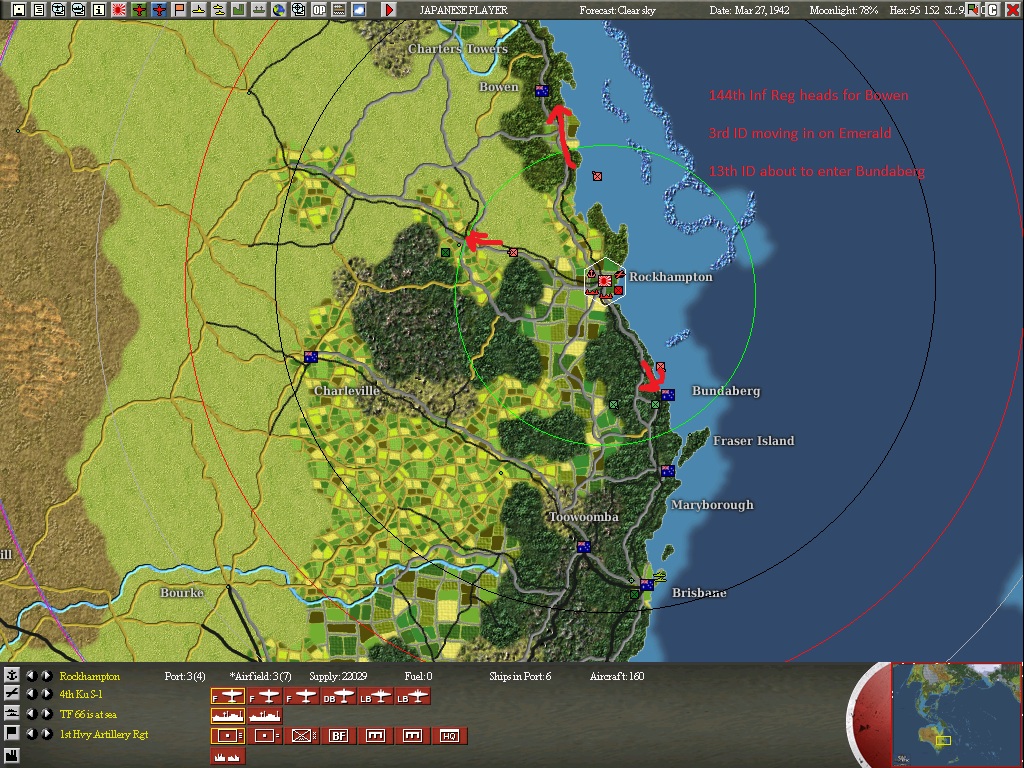Click the Japanese rising sun flag icon
Screen dimensions: 1024x768
coord(119,10)
